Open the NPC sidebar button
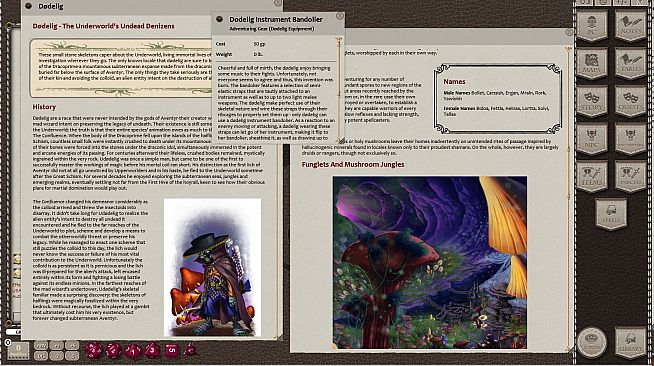 (x=592, y=139)
